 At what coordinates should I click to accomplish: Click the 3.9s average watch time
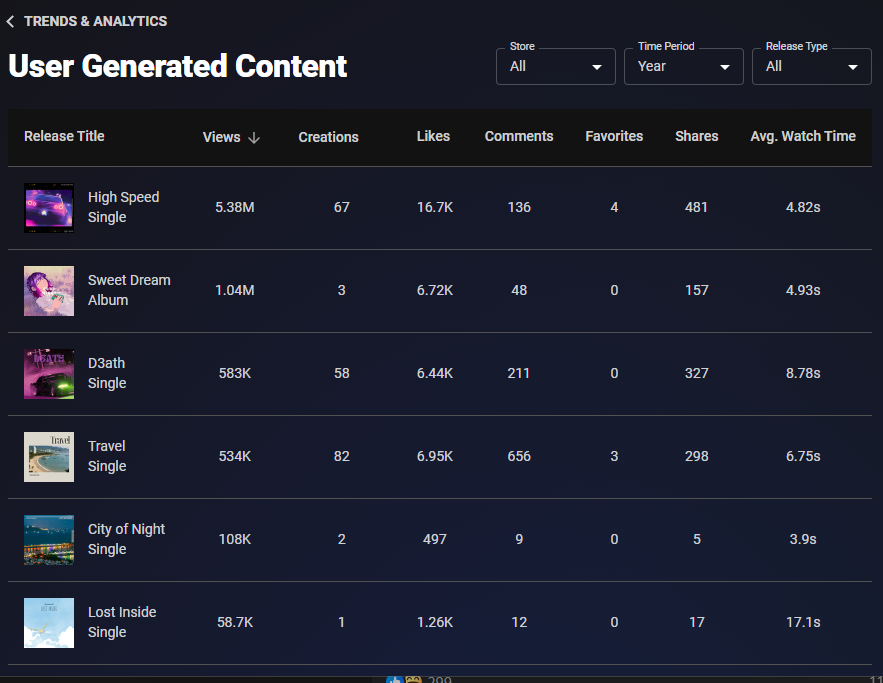[x=803, y=539]
